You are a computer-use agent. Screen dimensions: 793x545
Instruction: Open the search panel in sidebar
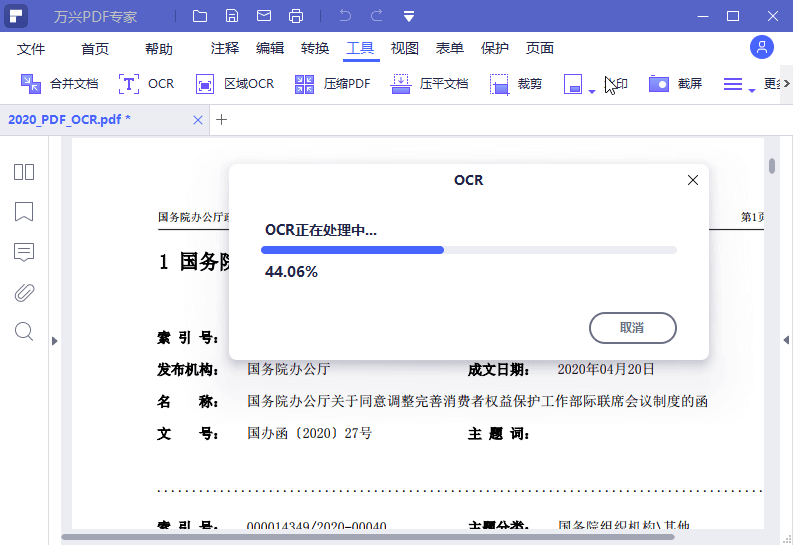coord(24,331)
